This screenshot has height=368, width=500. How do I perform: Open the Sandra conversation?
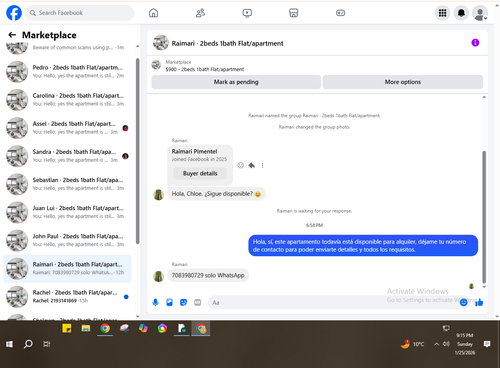coord(67,156)
